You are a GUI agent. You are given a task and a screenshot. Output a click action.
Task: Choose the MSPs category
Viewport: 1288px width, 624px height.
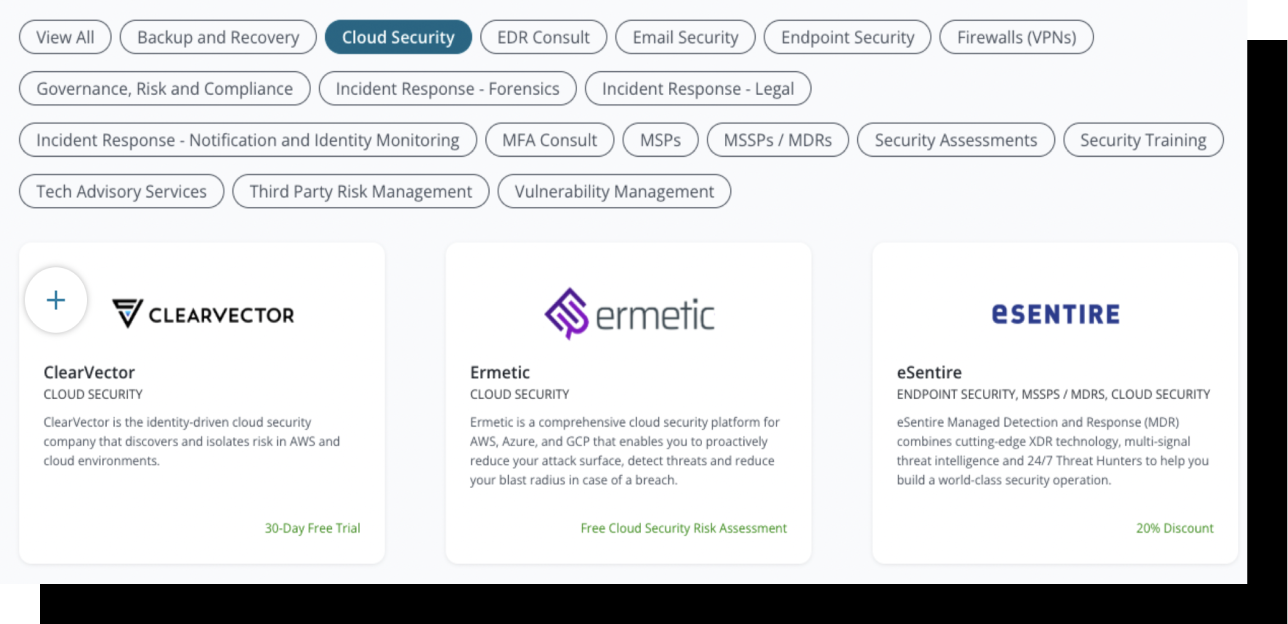660,140
